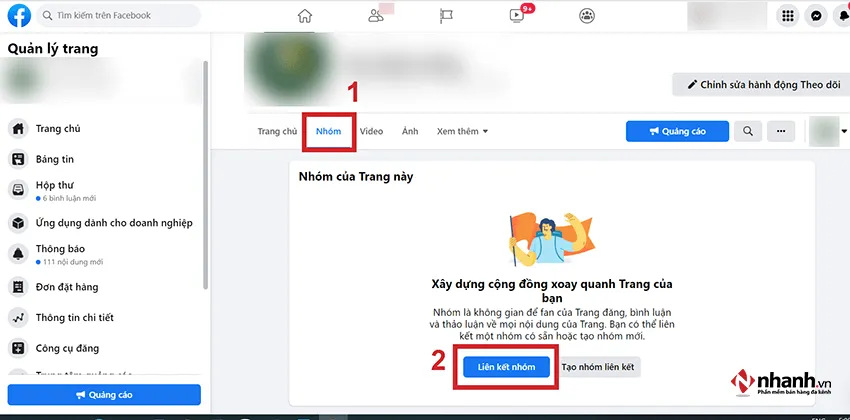The width and height of the screenshot is (850, 420).
Task: Click the Hộp thư inbox icon in sidebar
Action: pyautogui.click(x=18, y=190)
